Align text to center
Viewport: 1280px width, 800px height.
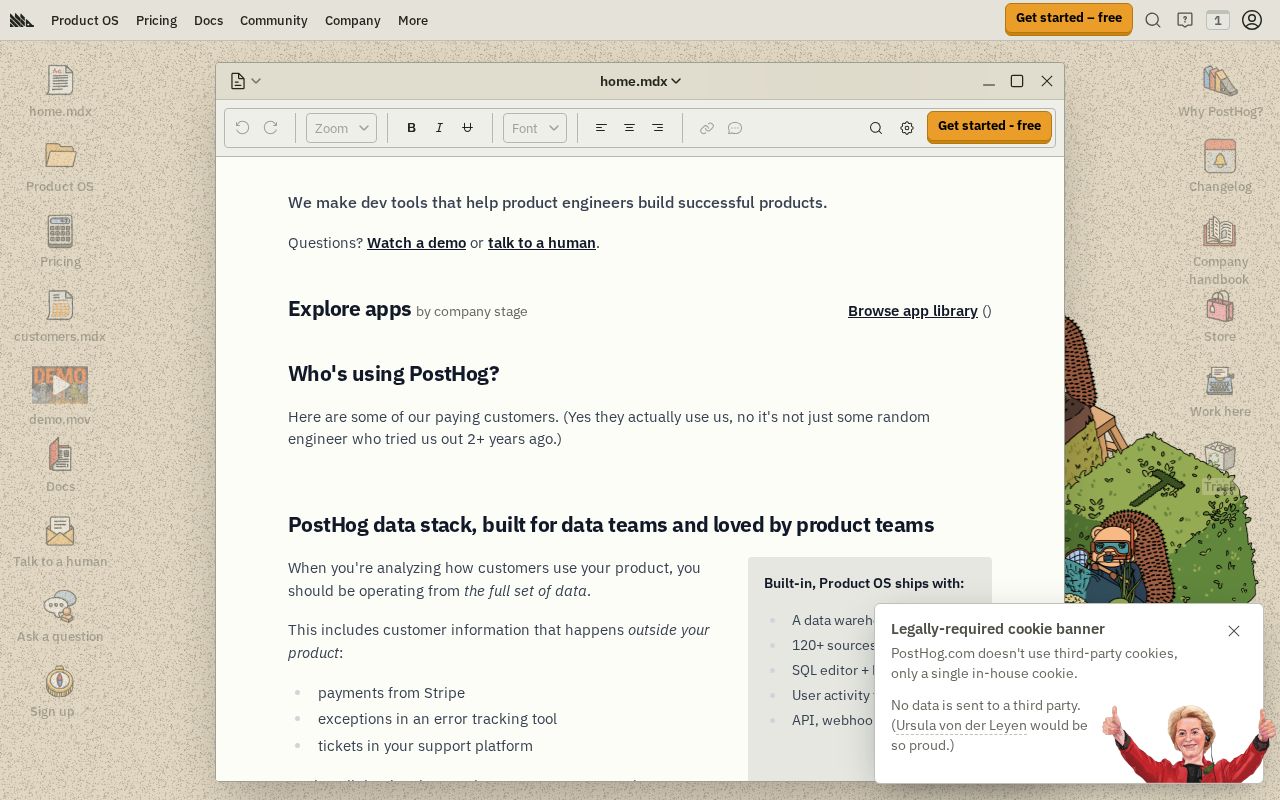click(x=629, y=128)
